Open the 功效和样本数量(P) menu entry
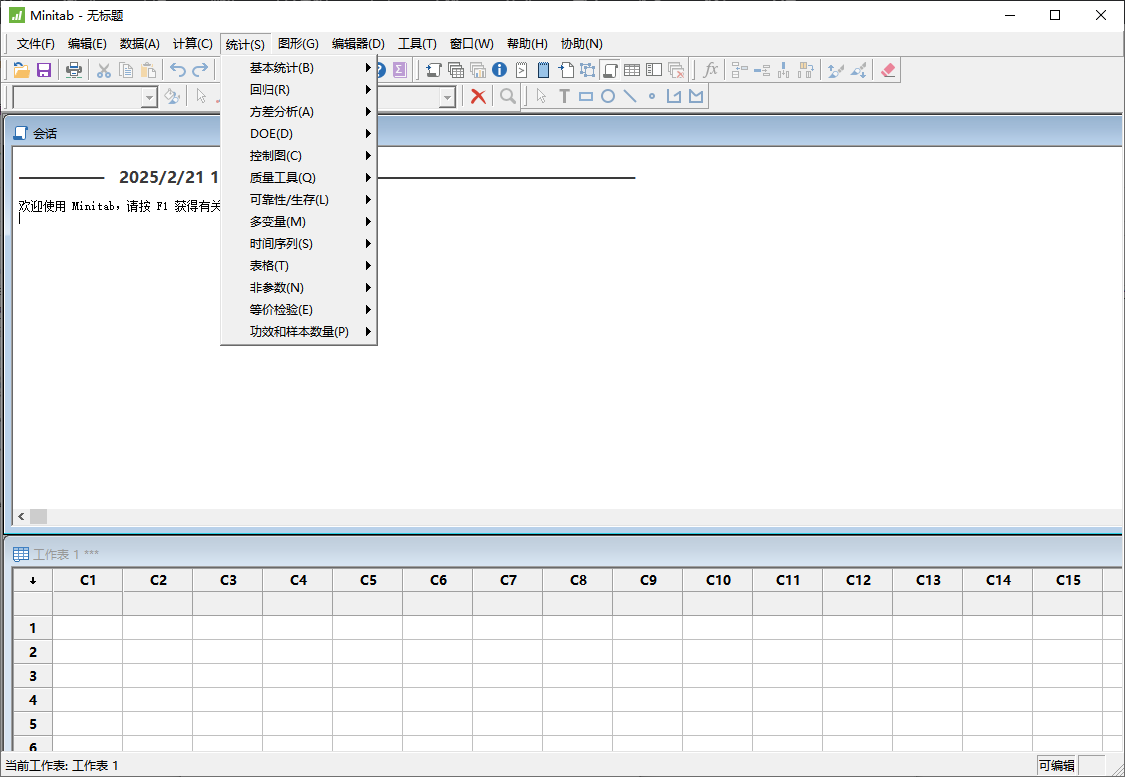Image resolution: width=1125 pixels, height=777 pixels. (x=299, y=331)
